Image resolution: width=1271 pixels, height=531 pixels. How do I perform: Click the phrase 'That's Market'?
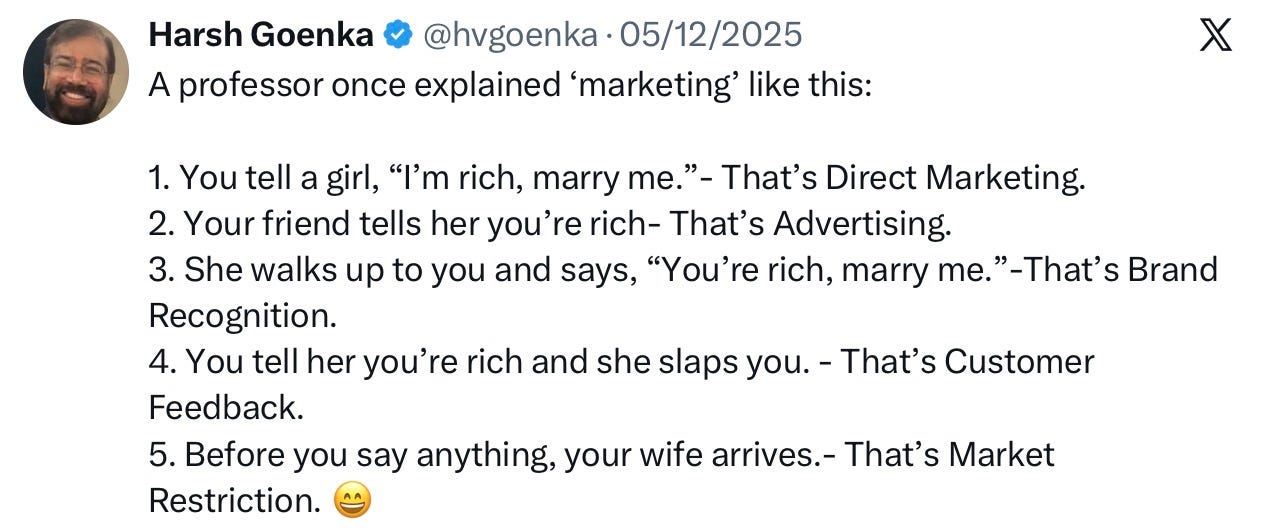coord(950,454)
